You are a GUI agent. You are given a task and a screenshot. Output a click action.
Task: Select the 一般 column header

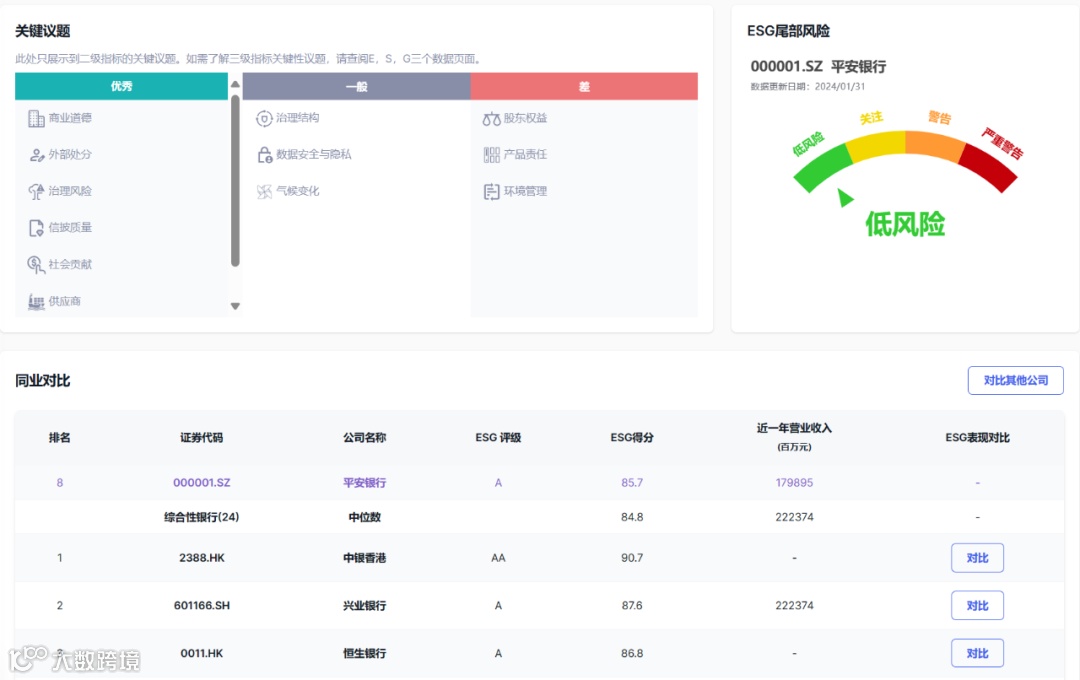[x=357, y=86]
